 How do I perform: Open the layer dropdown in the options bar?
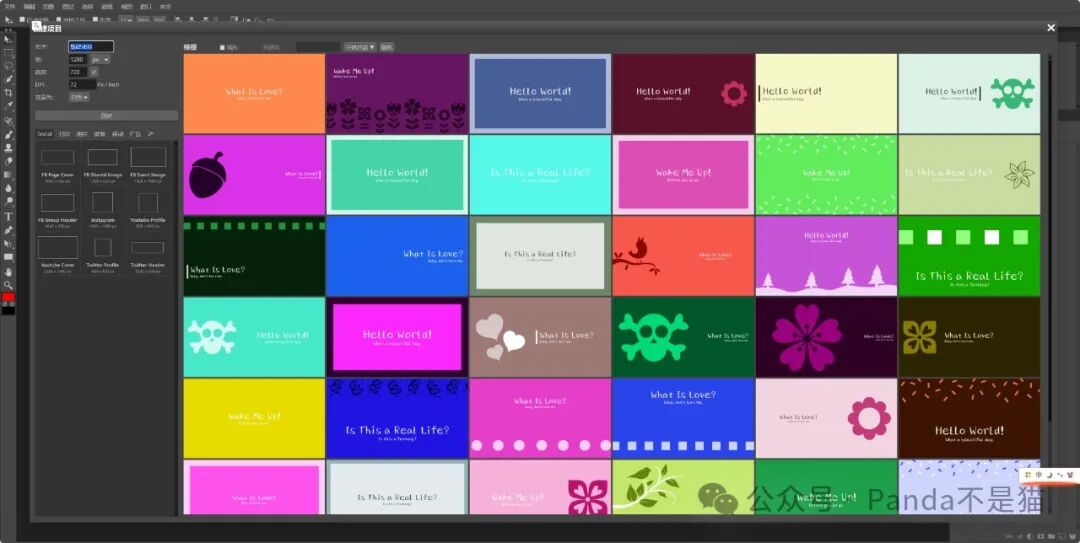point(126,19)
